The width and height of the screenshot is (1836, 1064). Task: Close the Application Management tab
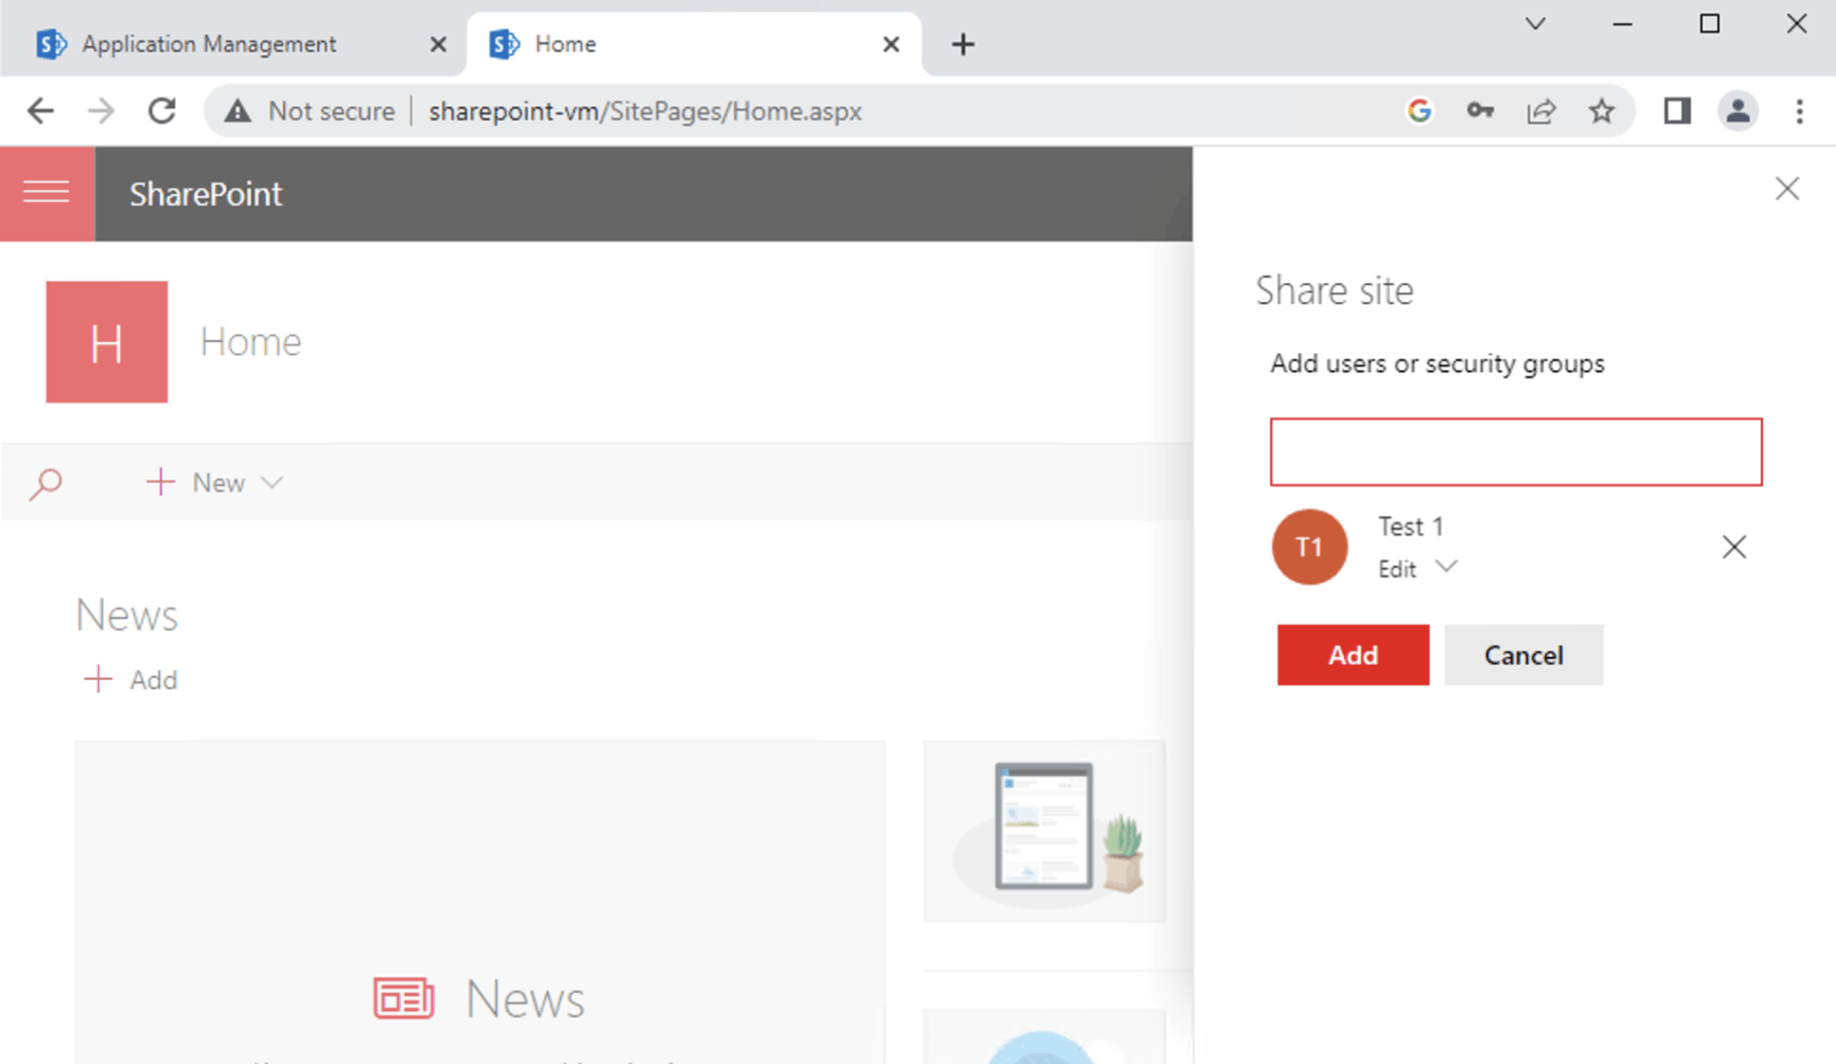tap(438, 44)
